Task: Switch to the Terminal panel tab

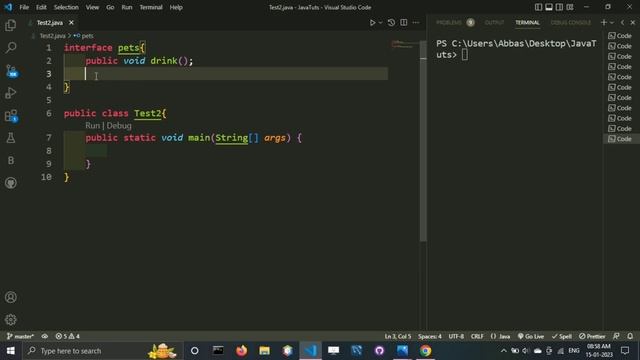Action: click(527, 22)
